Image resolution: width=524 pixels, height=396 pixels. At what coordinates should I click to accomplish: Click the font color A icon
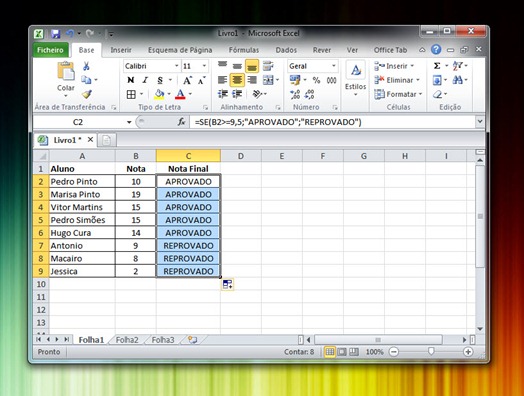[180, 95]
